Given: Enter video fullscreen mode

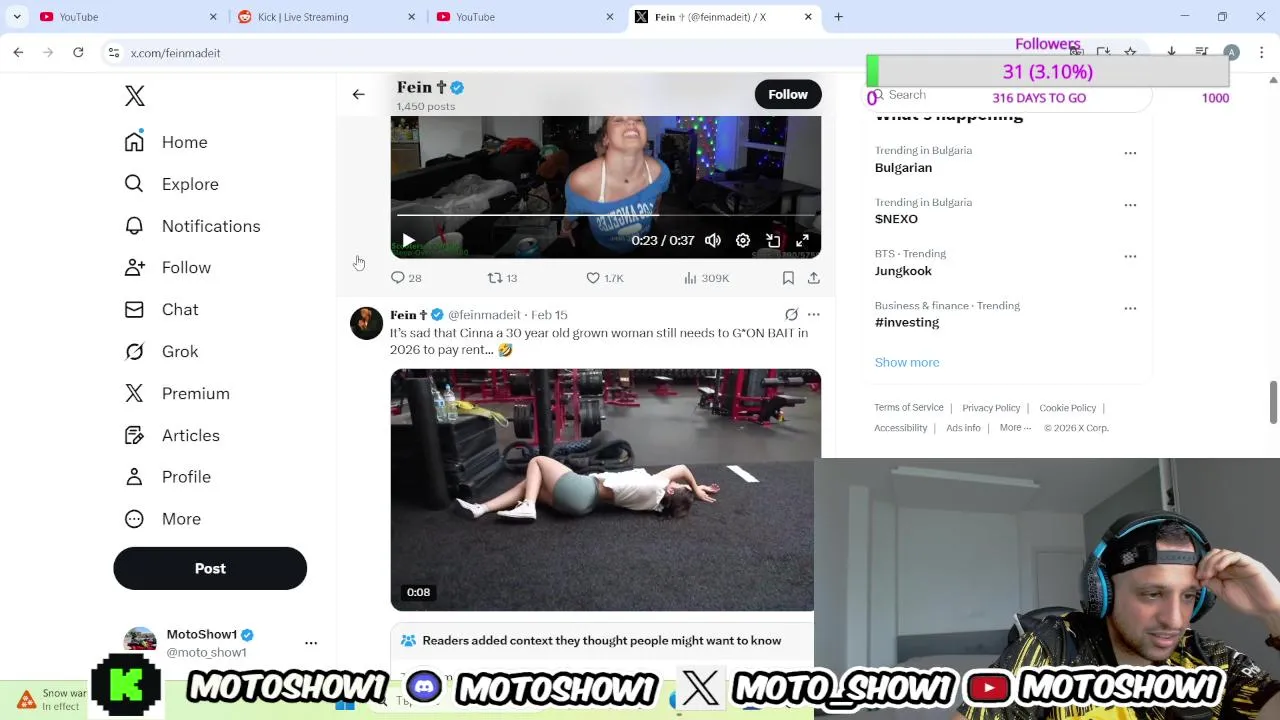Looking at the screenshot, I should [x=802, y=241].
